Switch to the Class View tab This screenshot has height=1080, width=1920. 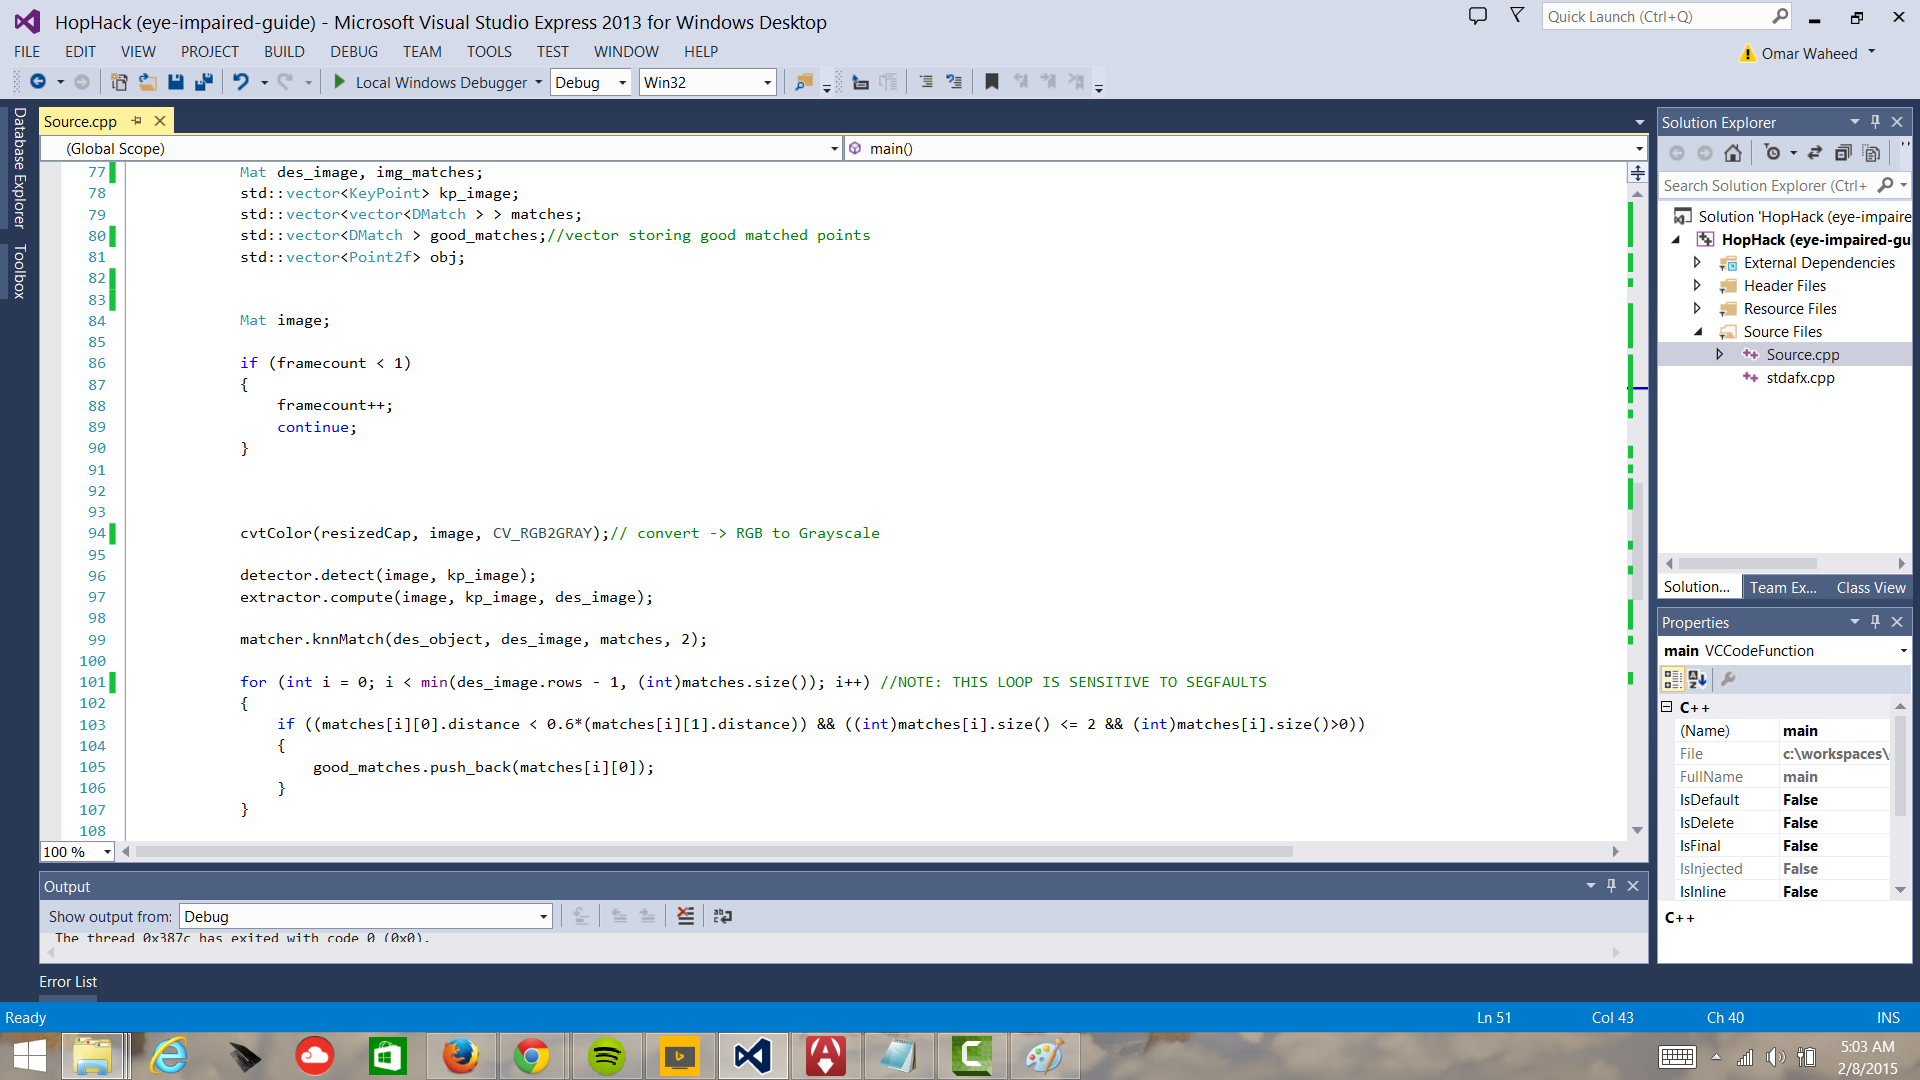1870,588
